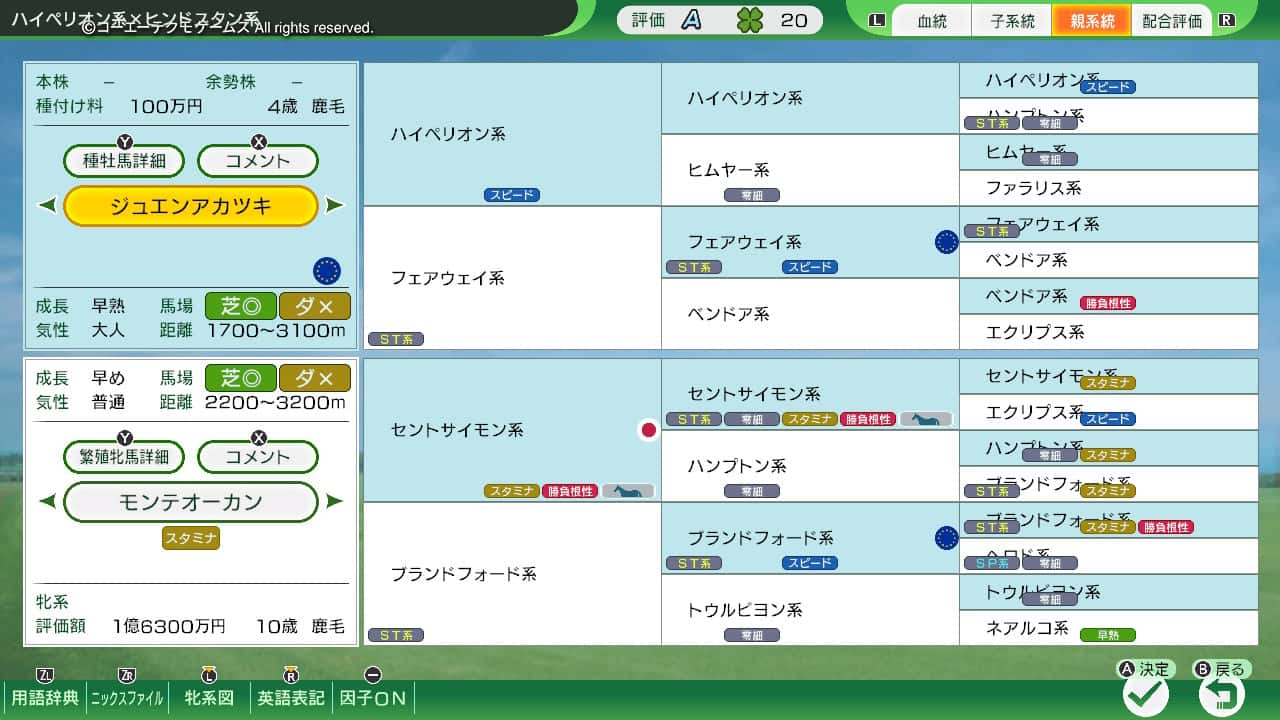Open the 配合評価 tab

coord(1172,21)
